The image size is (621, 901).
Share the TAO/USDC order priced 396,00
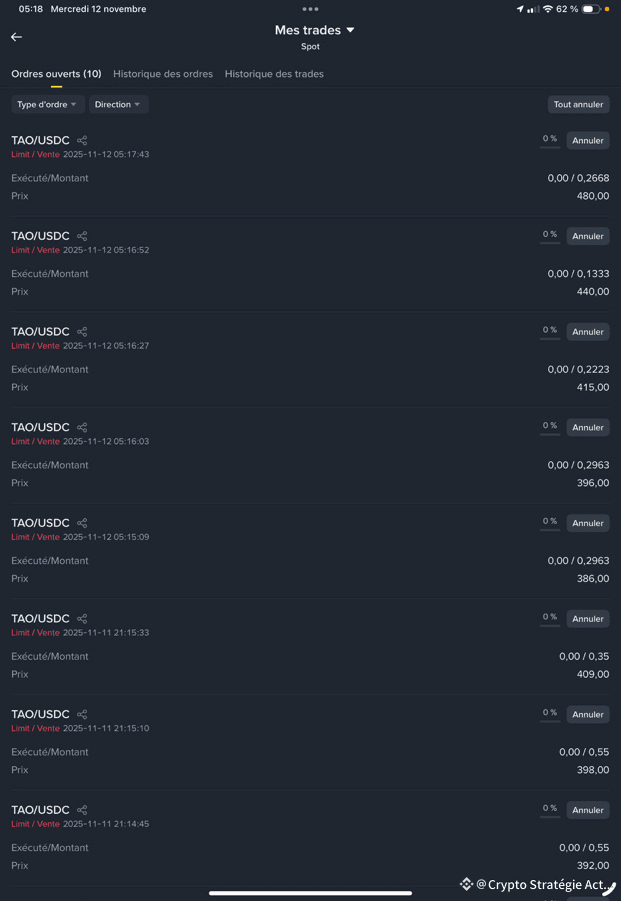pos(82,428)
